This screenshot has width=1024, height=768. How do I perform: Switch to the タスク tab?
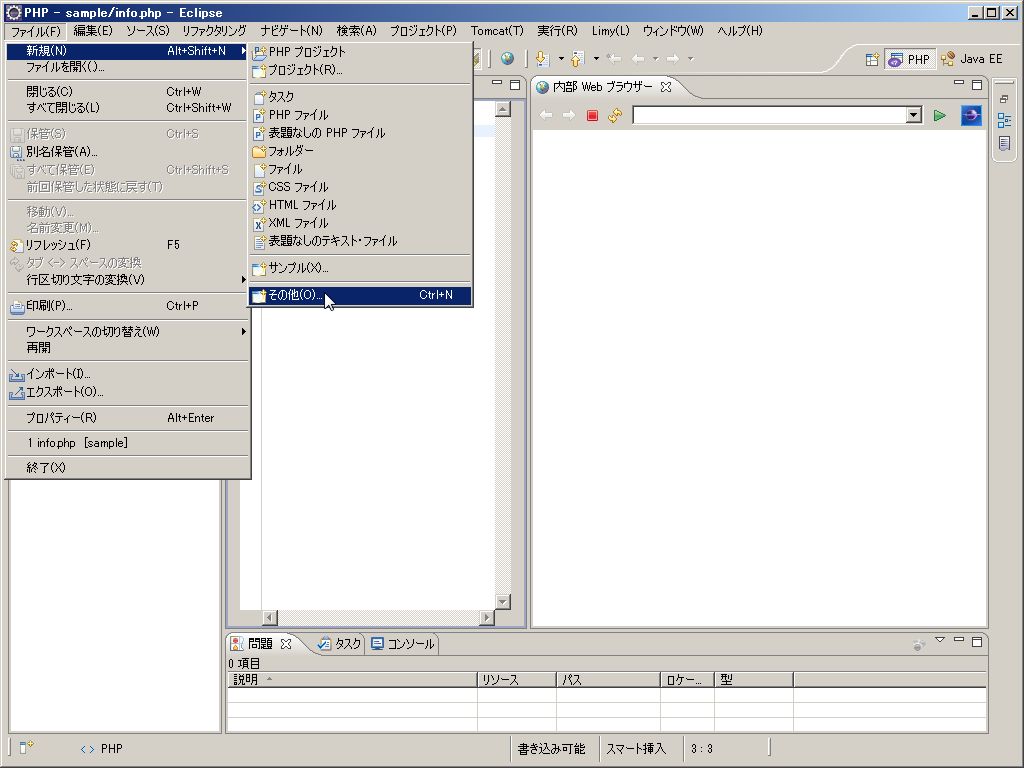tap(339, 644)
